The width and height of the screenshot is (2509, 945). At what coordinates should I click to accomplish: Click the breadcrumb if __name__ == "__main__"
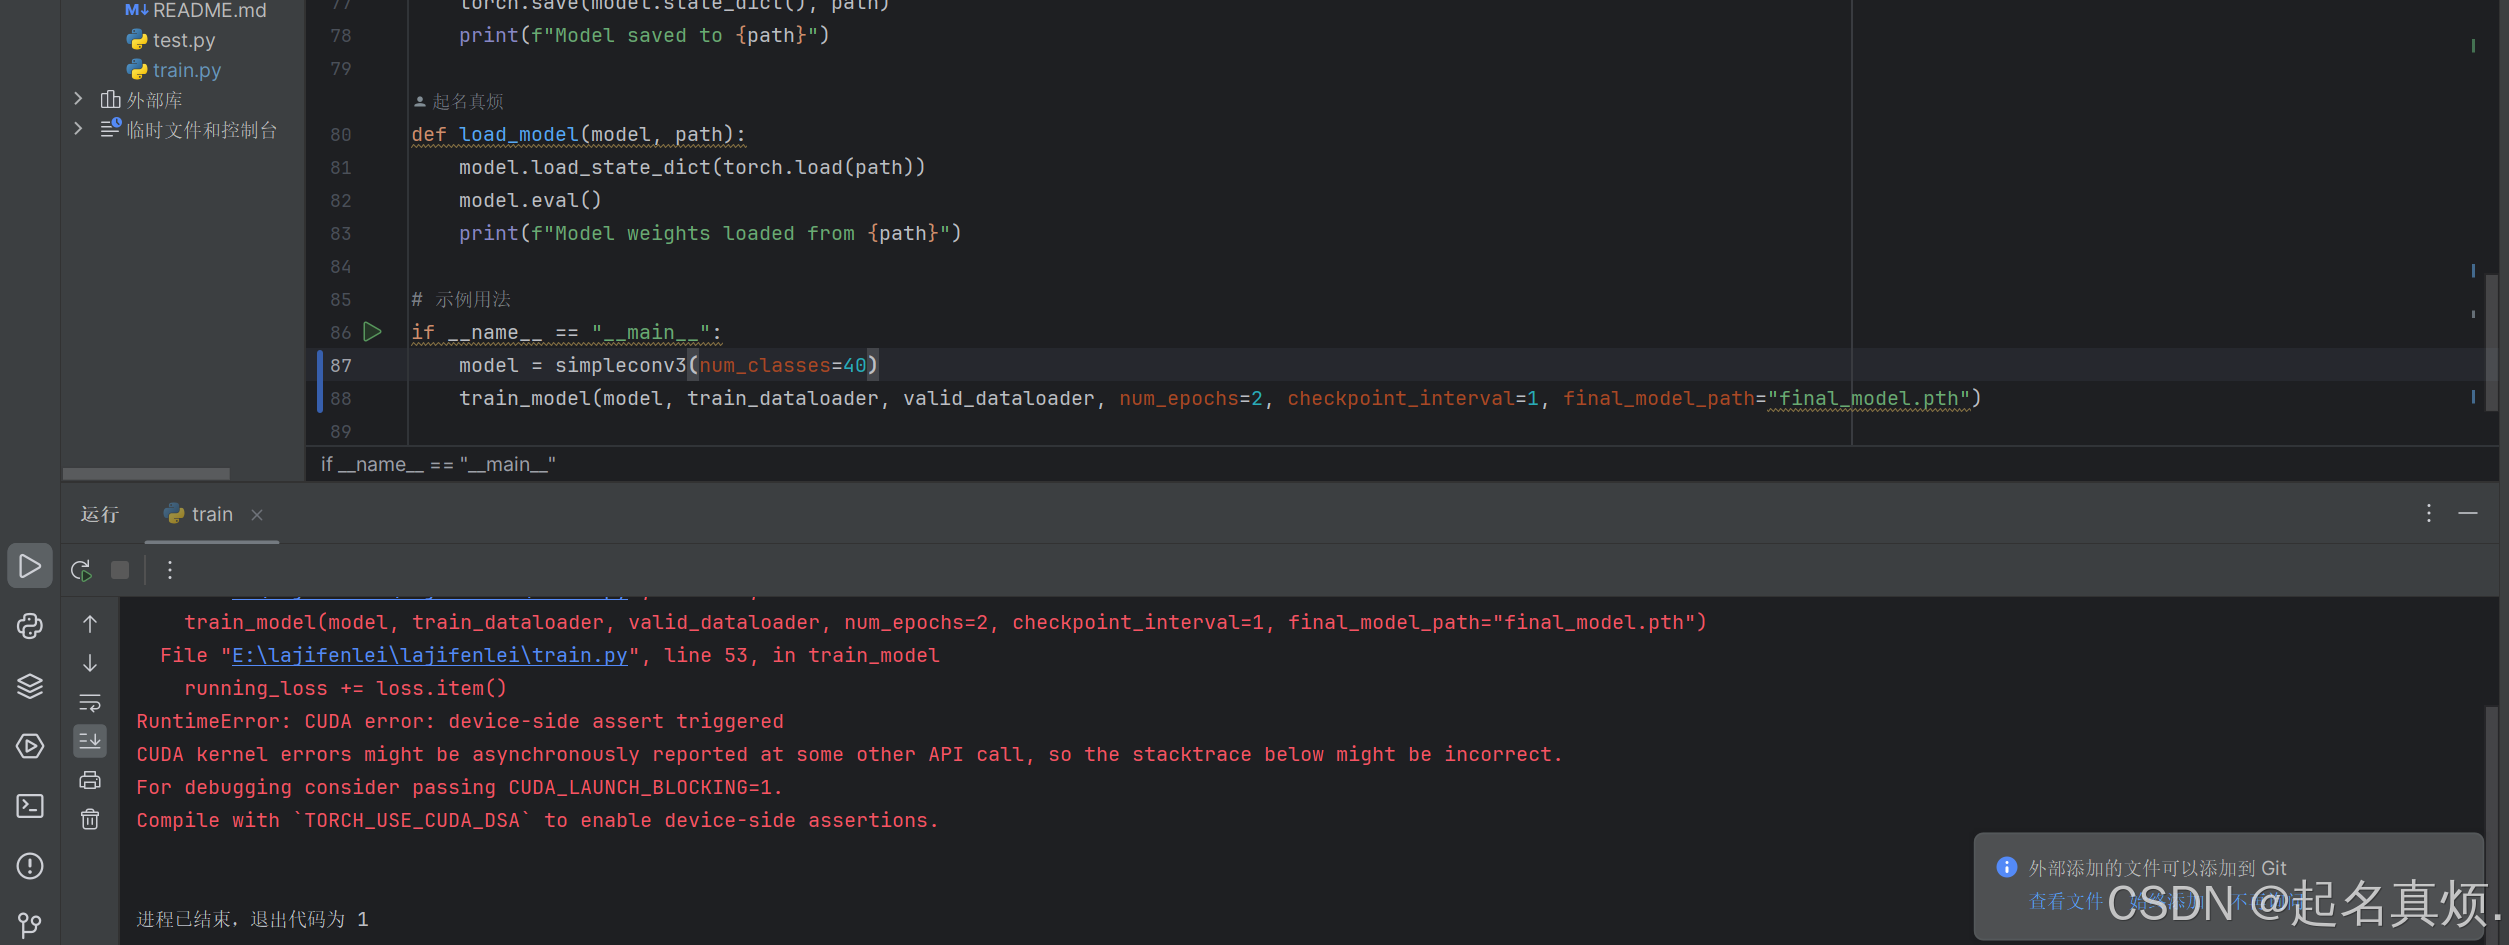coord(438,464)
